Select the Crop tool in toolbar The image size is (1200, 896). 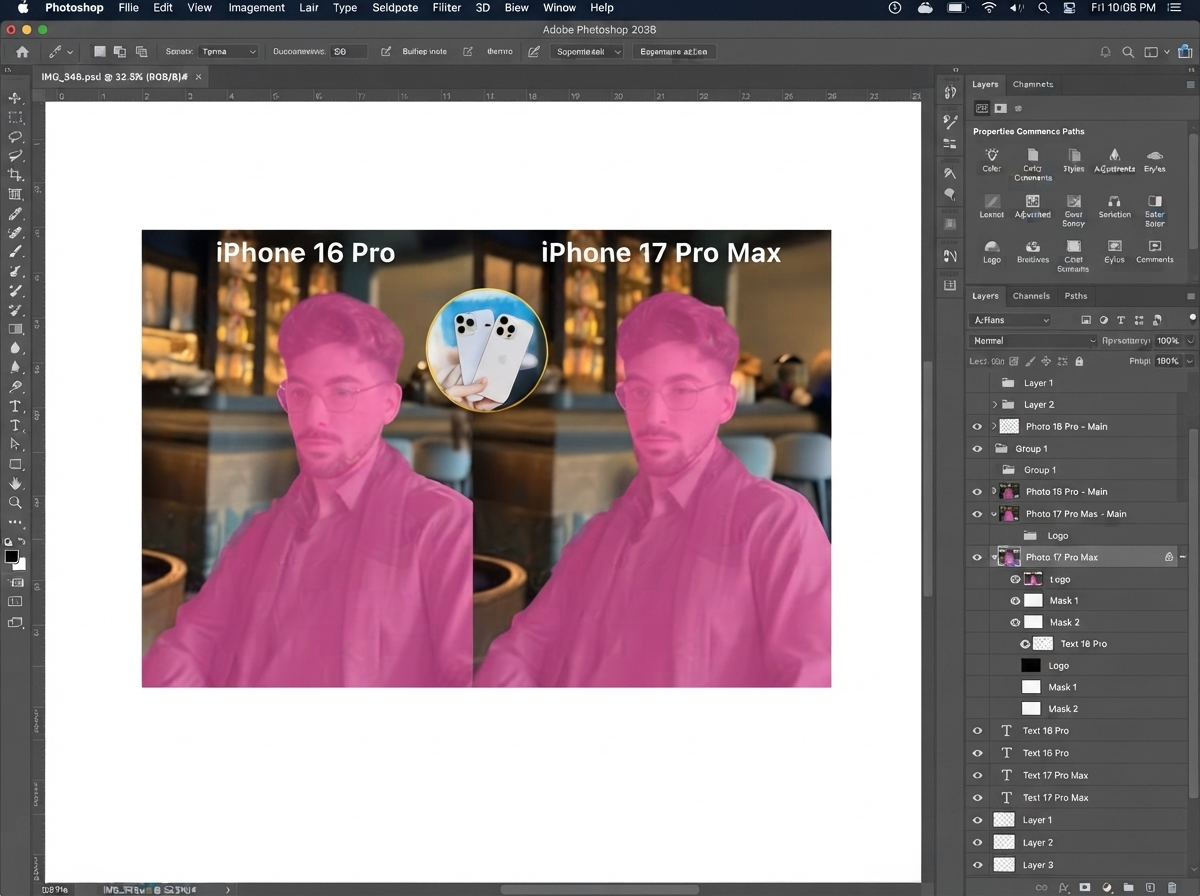pos(15,175)
